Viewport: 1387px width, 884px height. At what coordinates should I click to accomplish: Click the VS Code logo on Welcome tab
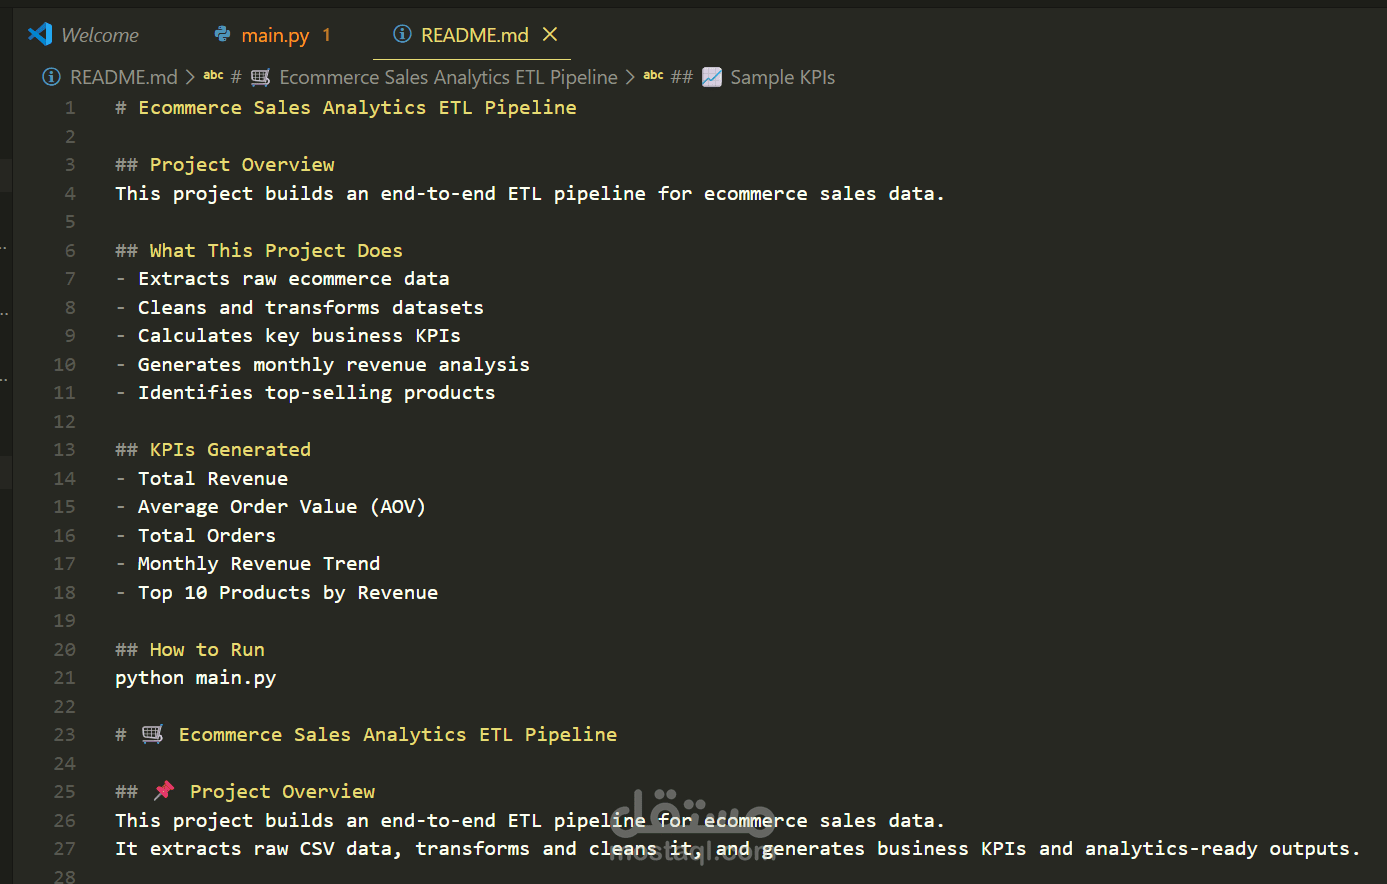click(40, 34)
